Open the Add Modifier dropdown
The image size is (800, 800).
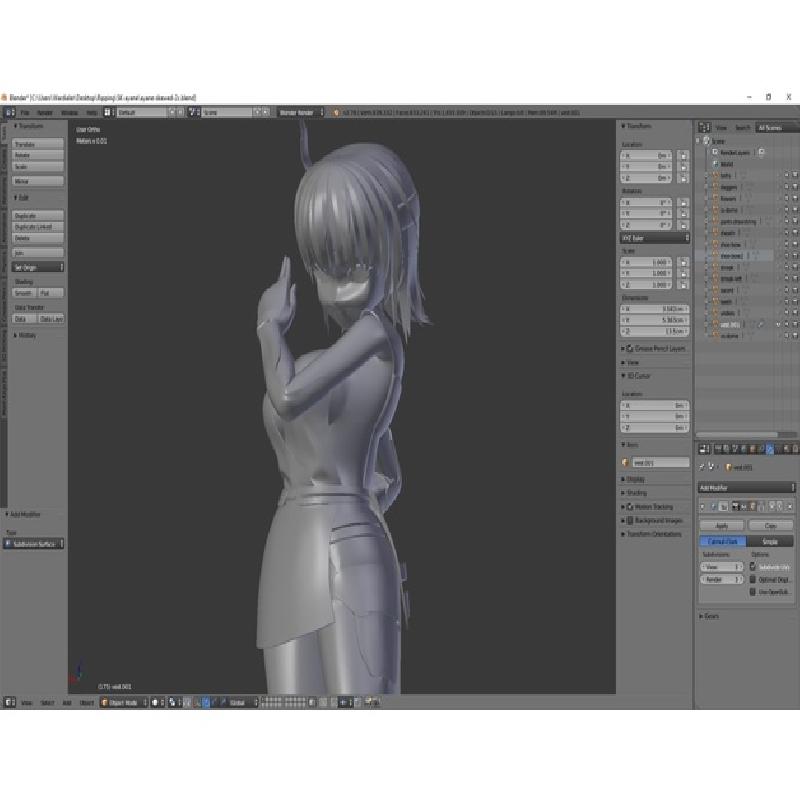746,488
